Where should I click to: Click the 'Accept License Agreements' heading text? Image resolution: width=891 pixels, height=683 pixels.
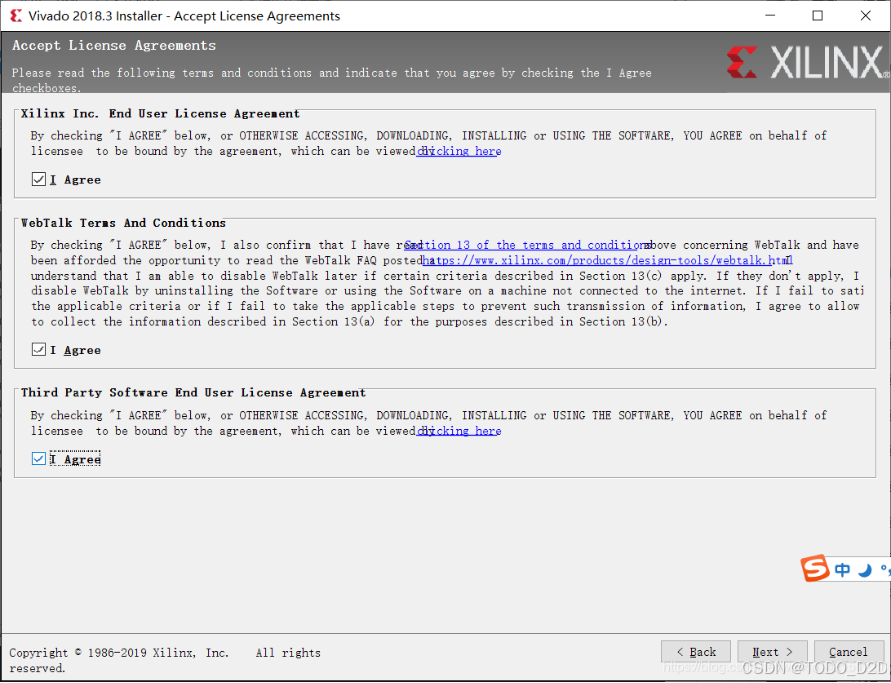[114, 45]
